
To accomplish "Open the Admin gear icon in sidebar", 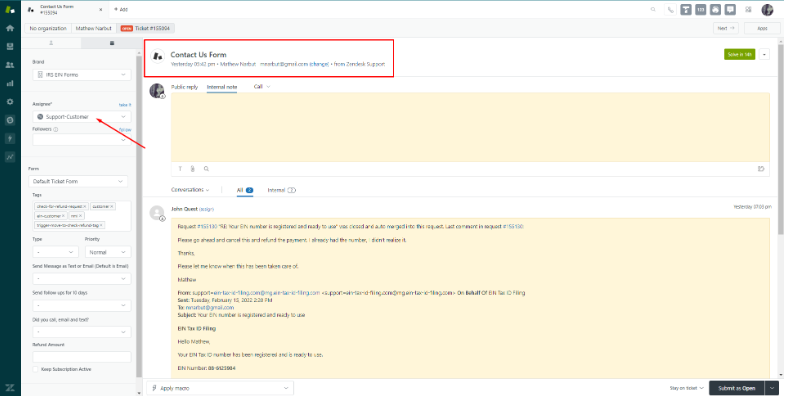I will pyautogui.click(x=10, y=102).
